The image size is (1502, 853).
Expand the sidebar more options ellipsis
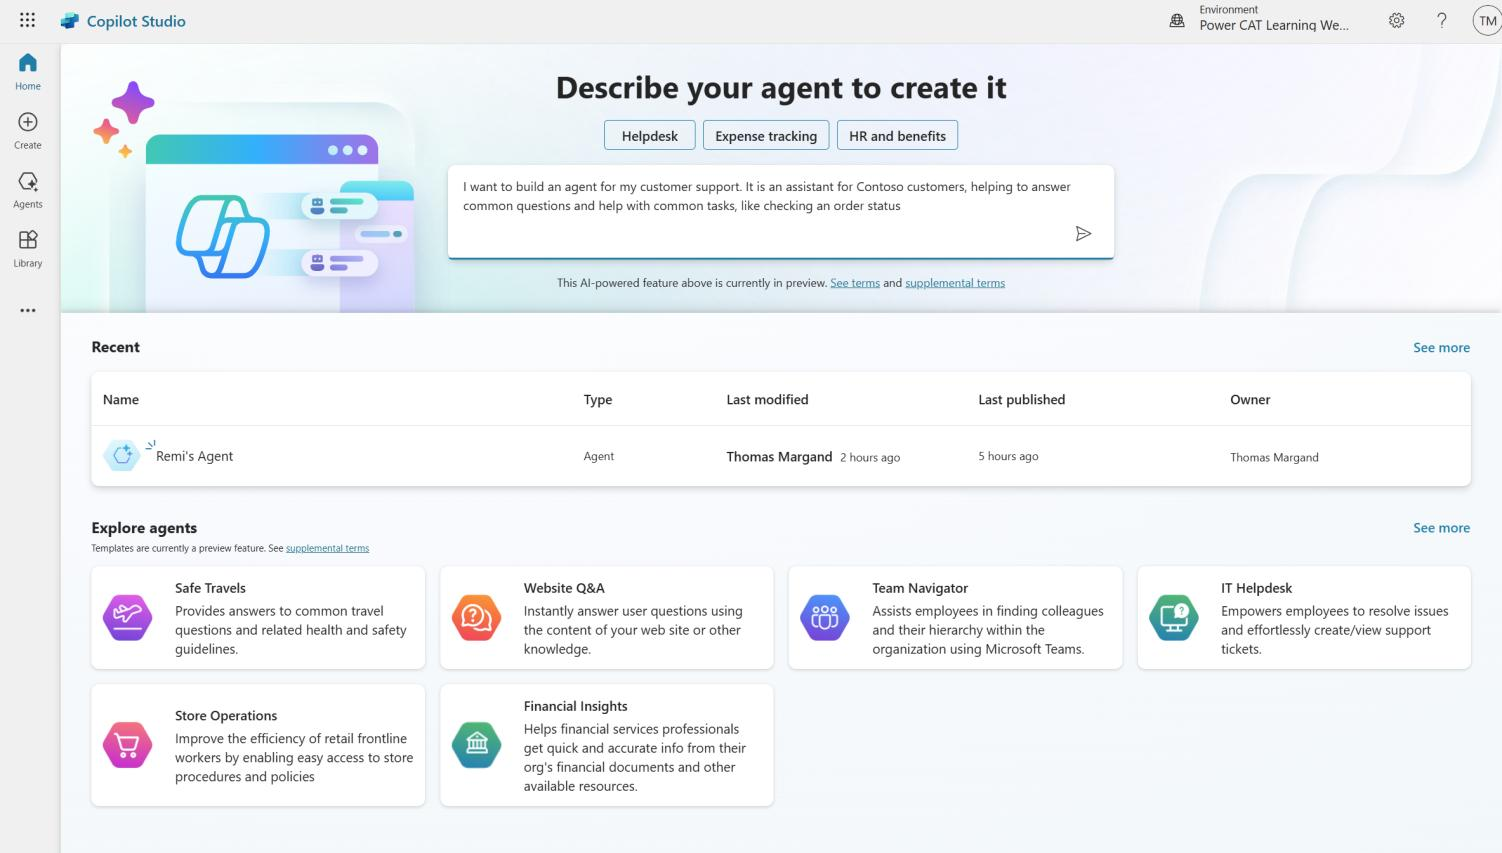(28, 310)
